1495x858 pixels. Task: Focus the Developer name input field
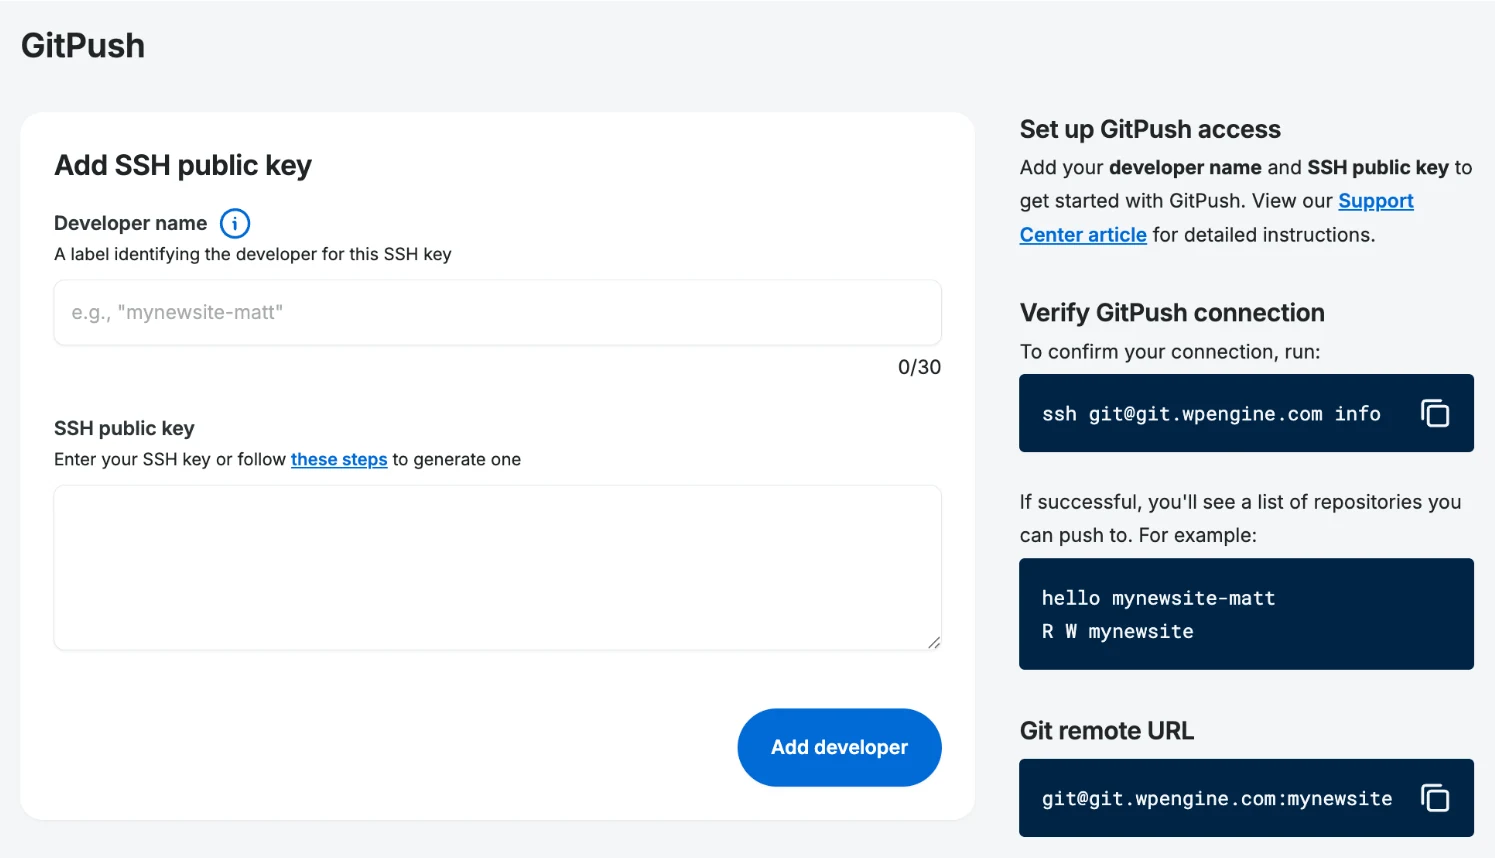pyautogui.click(x=497, y=313)
